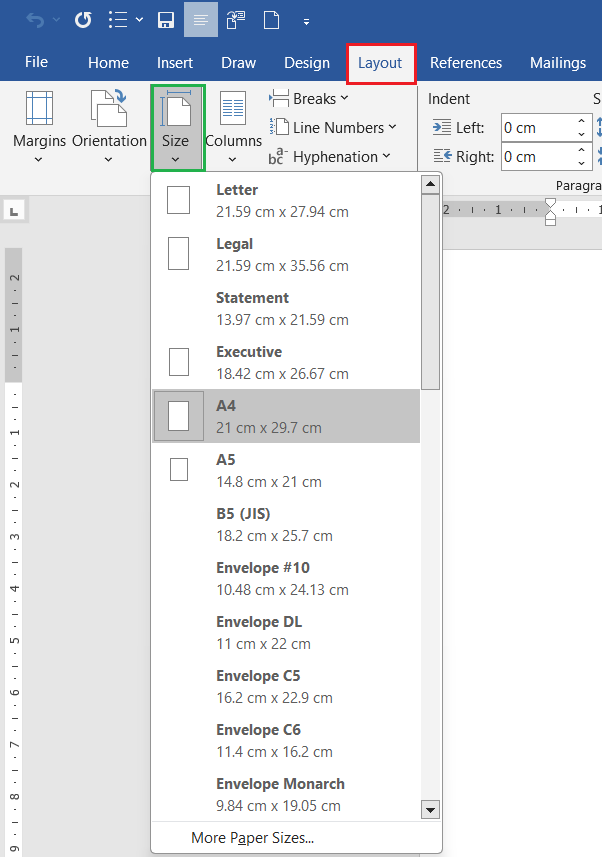Decrease the Left indent with down spinner
The height and width of the screenshot is (857, 602).
tap(582, 134)
